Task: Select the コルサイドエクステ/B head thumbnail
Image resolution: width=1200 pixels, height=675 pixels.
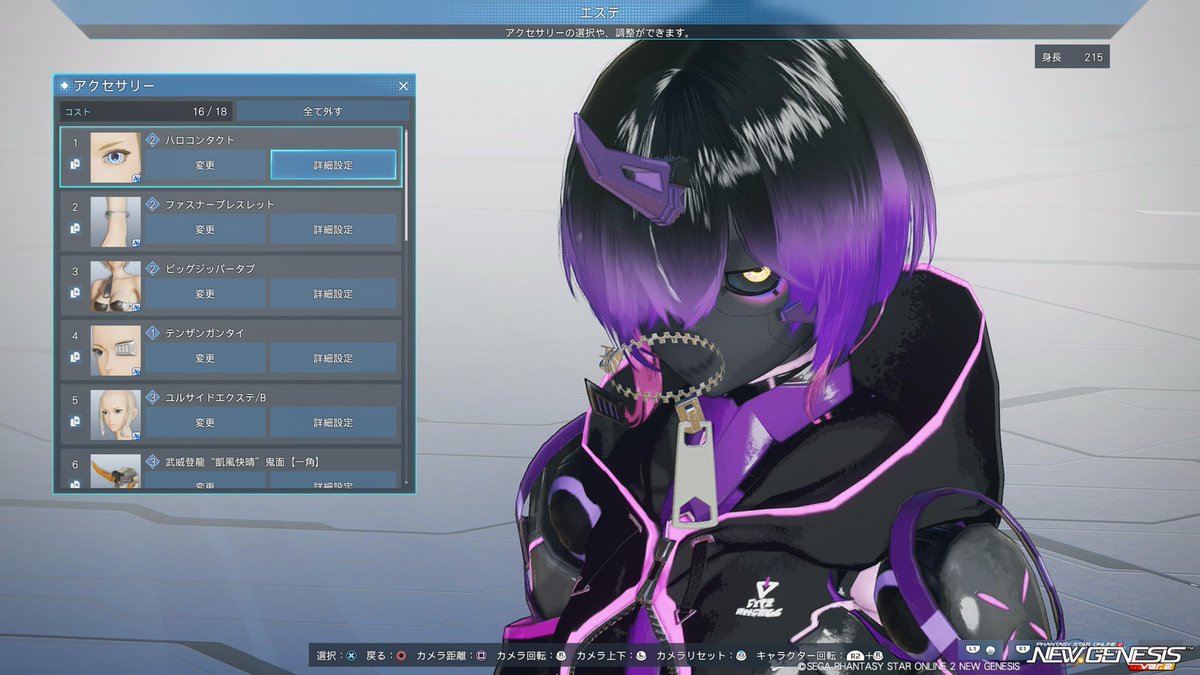Action: click(x=116, y=414)
